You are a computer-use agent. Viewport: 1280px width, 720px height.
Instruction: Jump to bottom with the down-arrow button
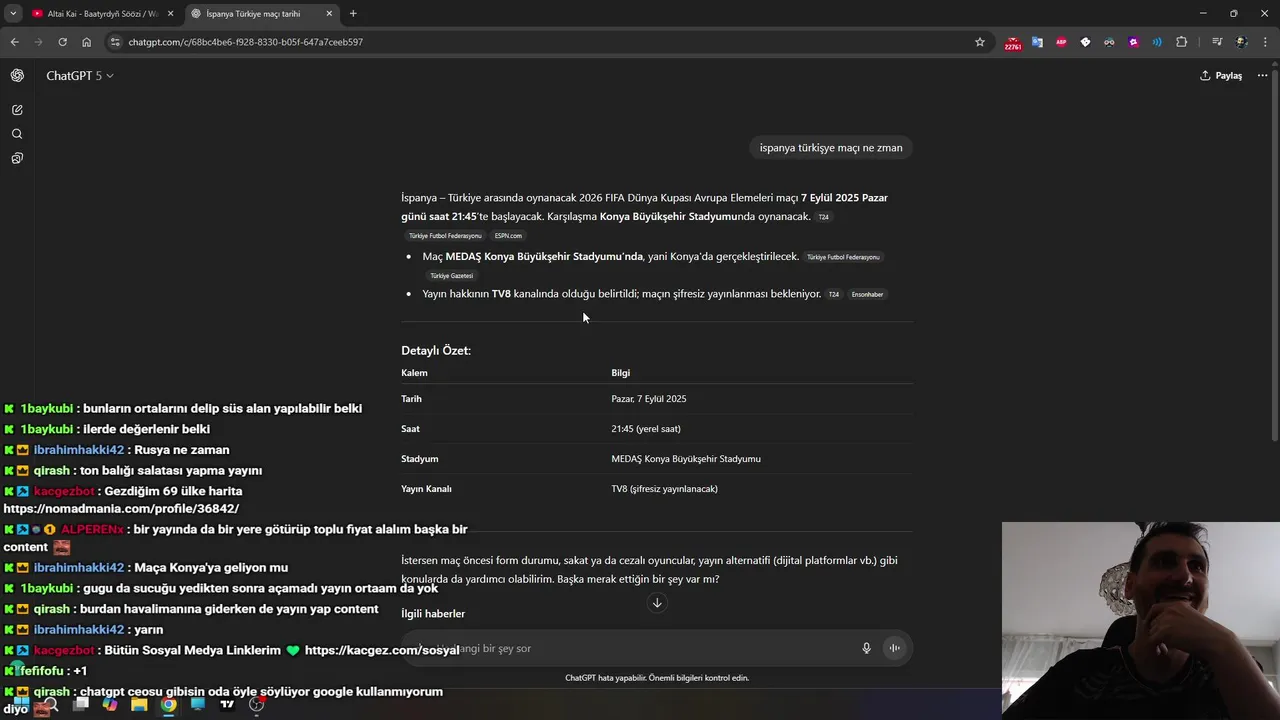(x=657, y=602)
